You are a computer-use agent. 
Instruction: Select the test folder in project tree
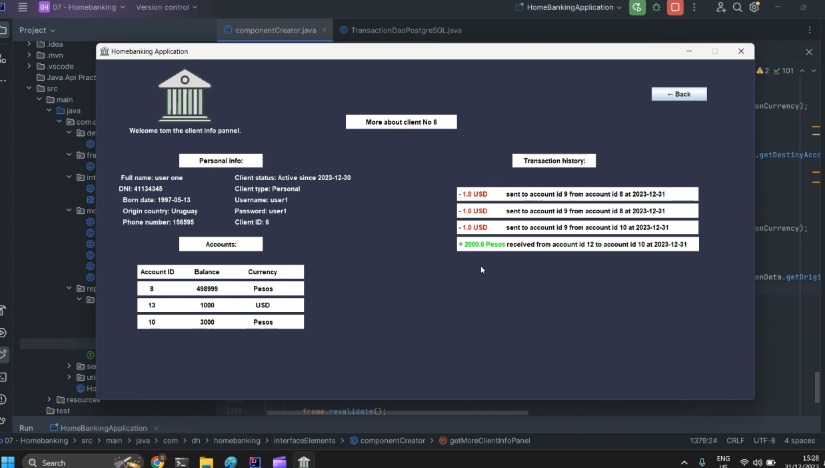pyautogui.click(x=58, y=411)
